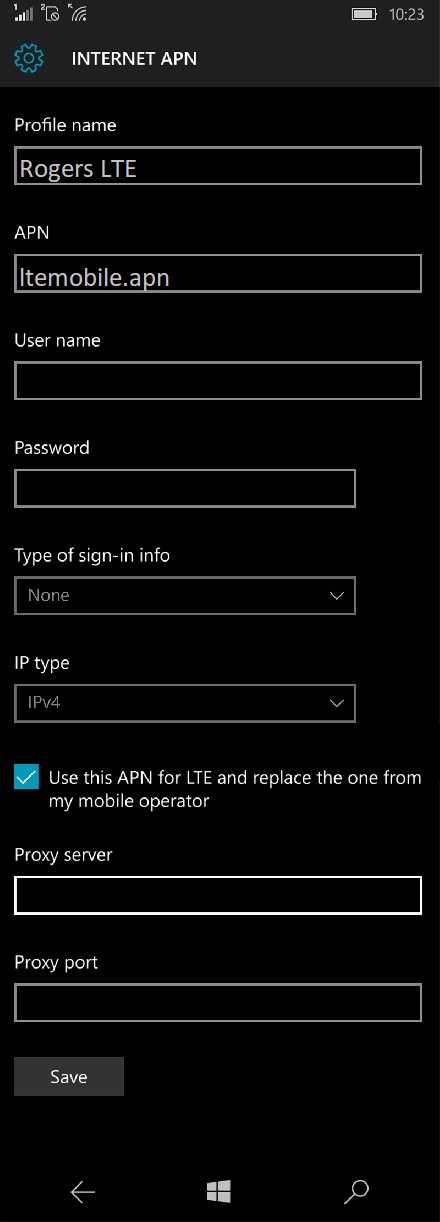Expand sign-in info dropdown chevron arrow

click(336, 596)
